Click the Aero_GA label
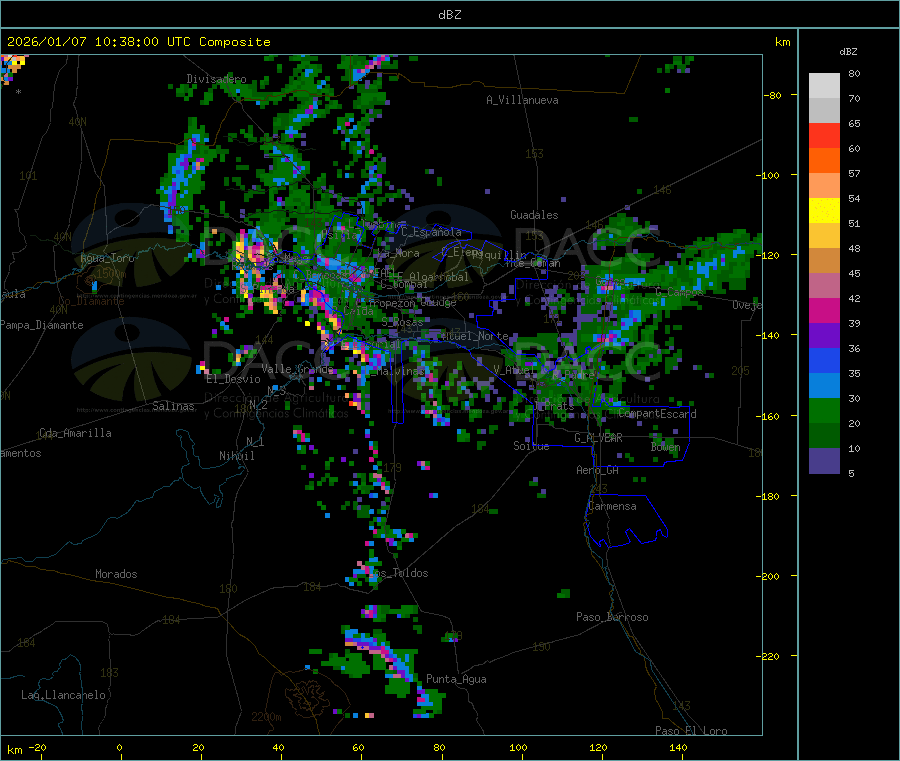900x761 pixels. coord(598,470)
